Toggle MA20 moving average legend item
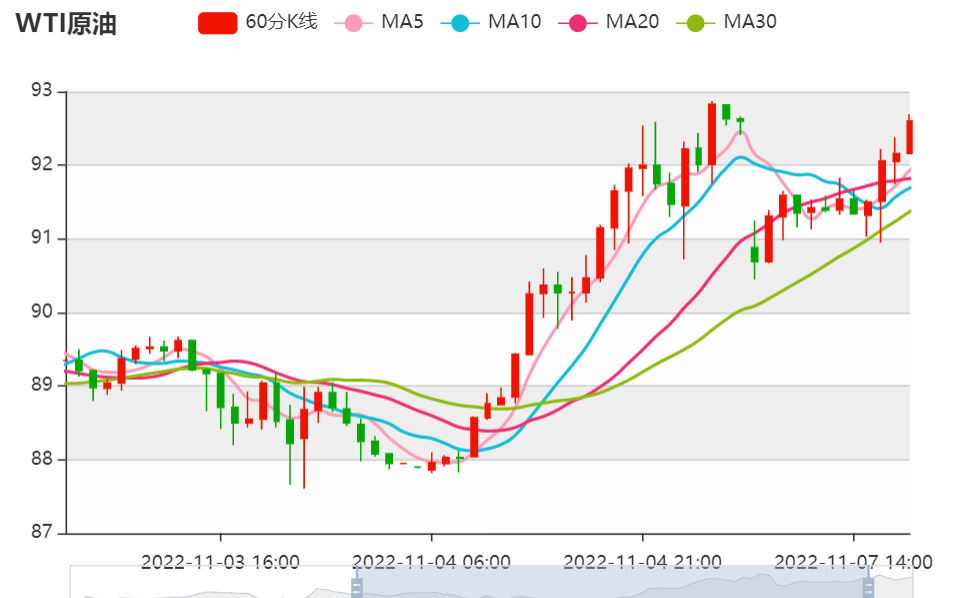Screen dimensions: 977x598 pos(578,24)
